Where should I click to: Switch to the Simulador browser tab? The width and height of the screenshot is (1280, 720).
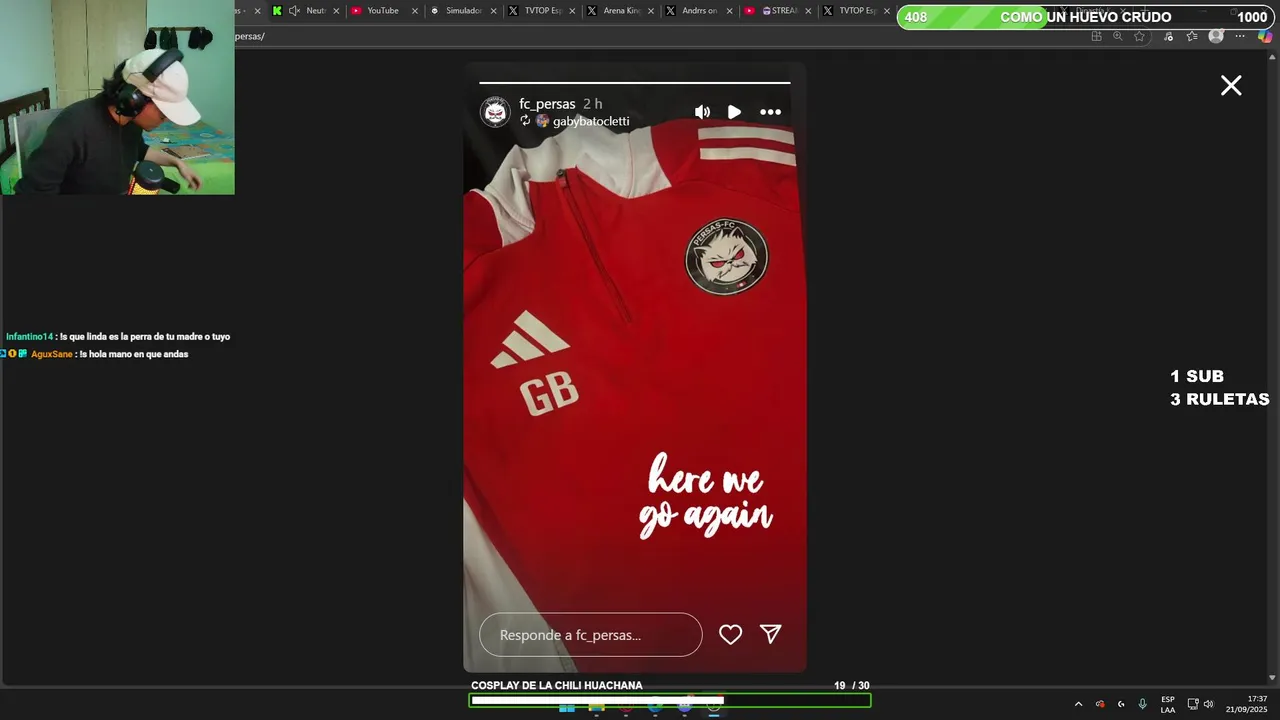pos(463,11)
